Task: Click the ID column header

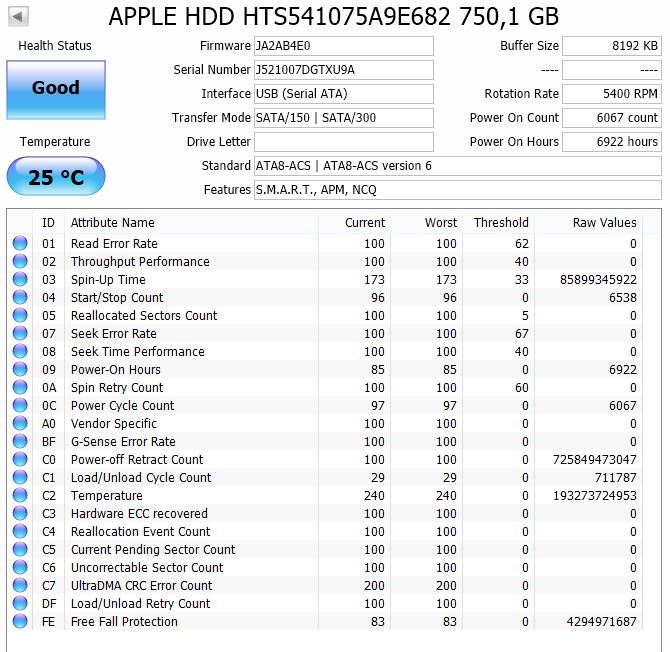Action: pyautogui.click(x=48, y=222)
